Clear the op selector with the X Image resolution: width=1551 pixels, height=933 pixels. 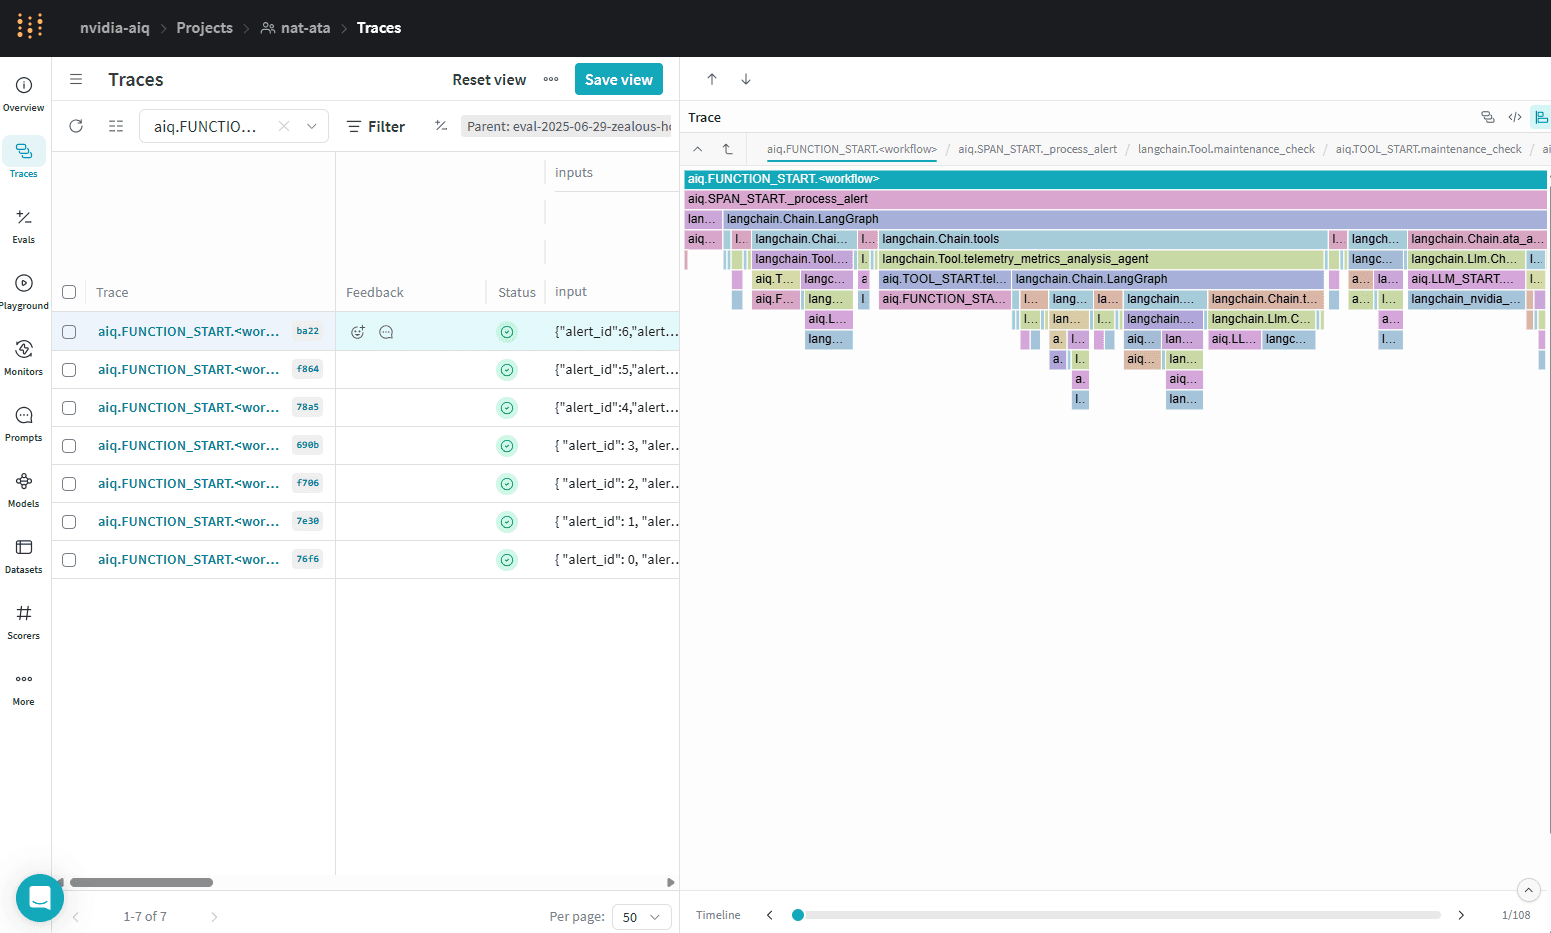[x=284, y=126]
